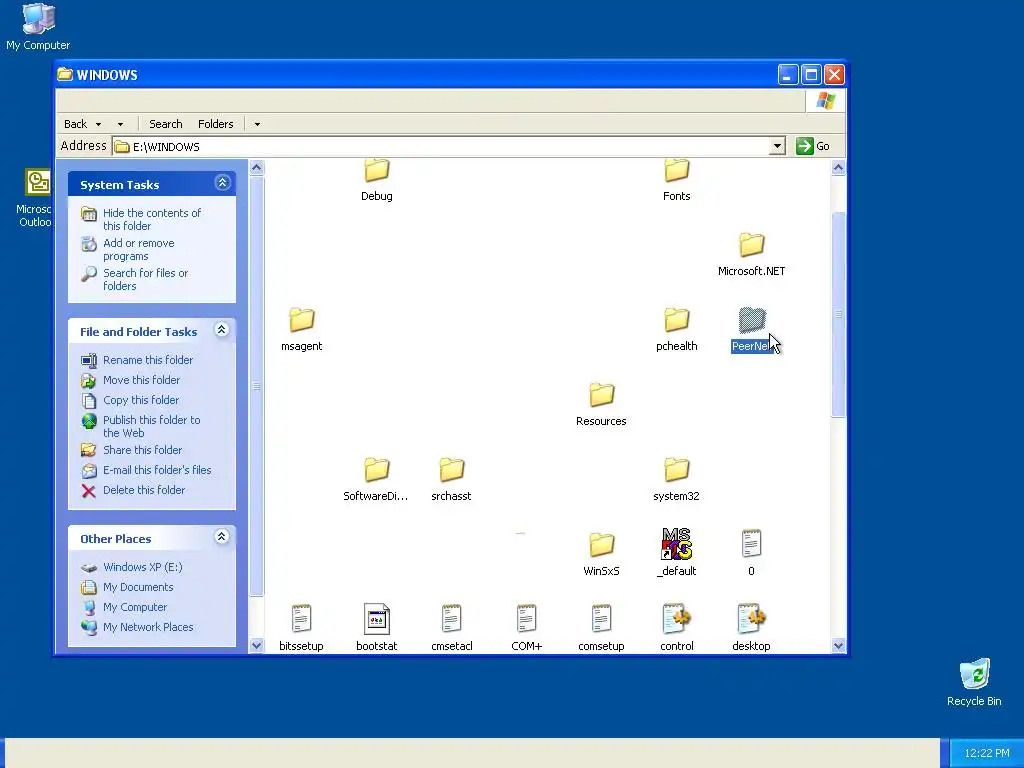The height and width of the screenshot is (768, 1024).
Task: Click the file list vertical scrollbar thumb
Action: 839,313
